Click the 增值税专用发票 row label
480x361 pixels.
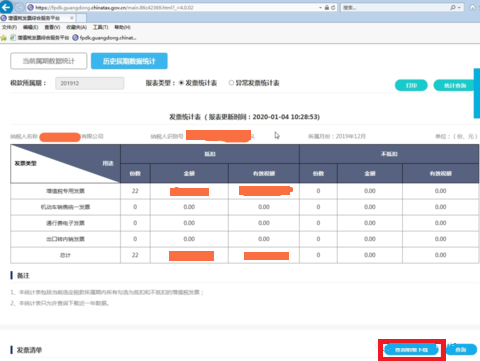coord(65,191)
